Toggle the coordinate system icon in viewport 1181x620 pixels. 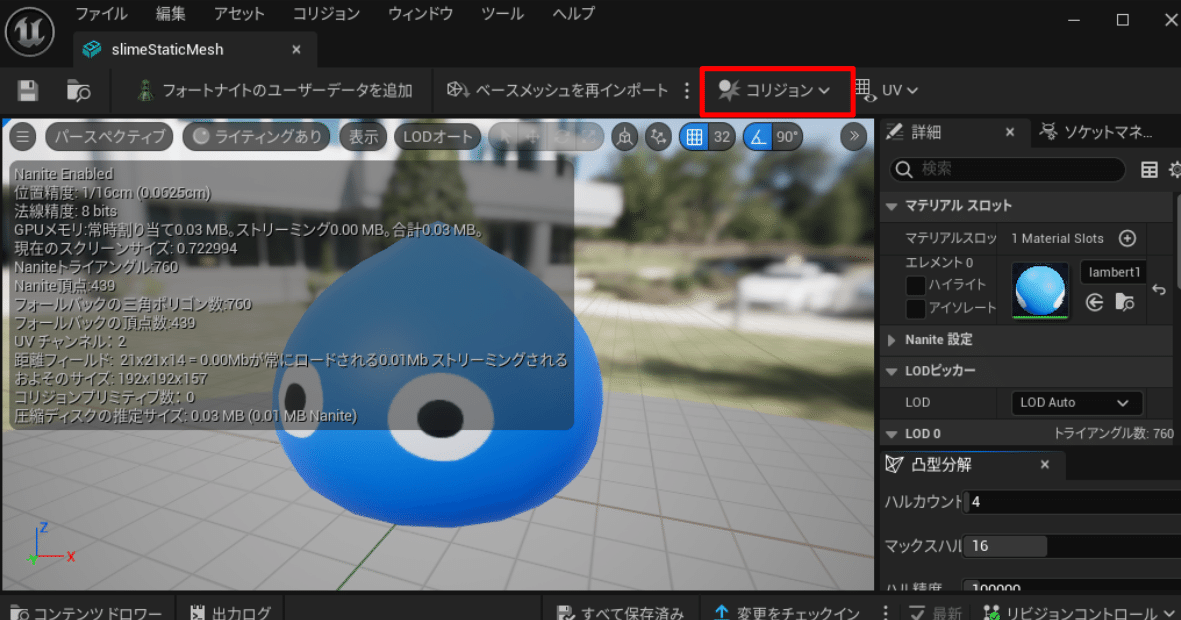click(624, 136)
